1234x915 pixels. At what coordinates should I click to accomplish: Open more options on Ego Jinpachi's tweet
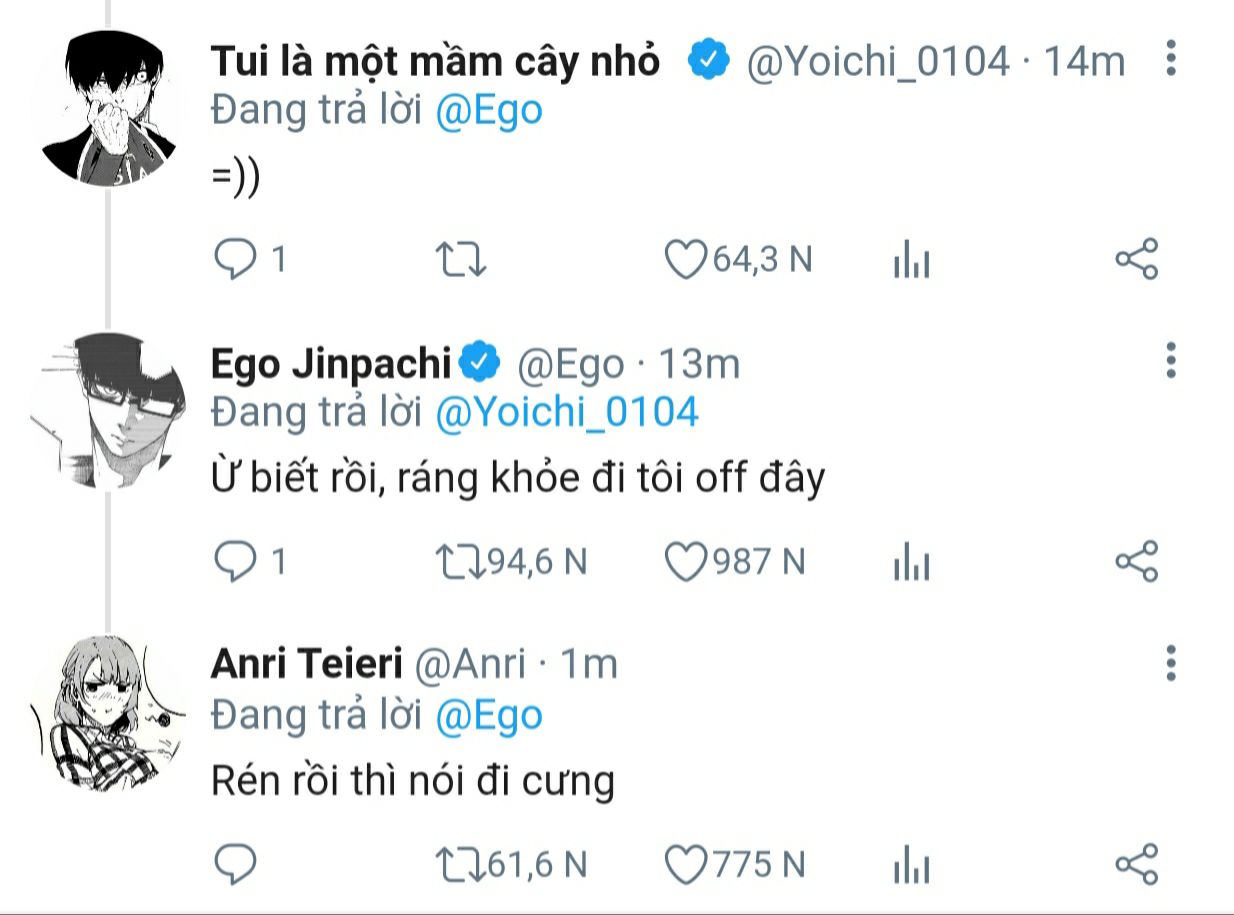click(x=1171, y=360)
